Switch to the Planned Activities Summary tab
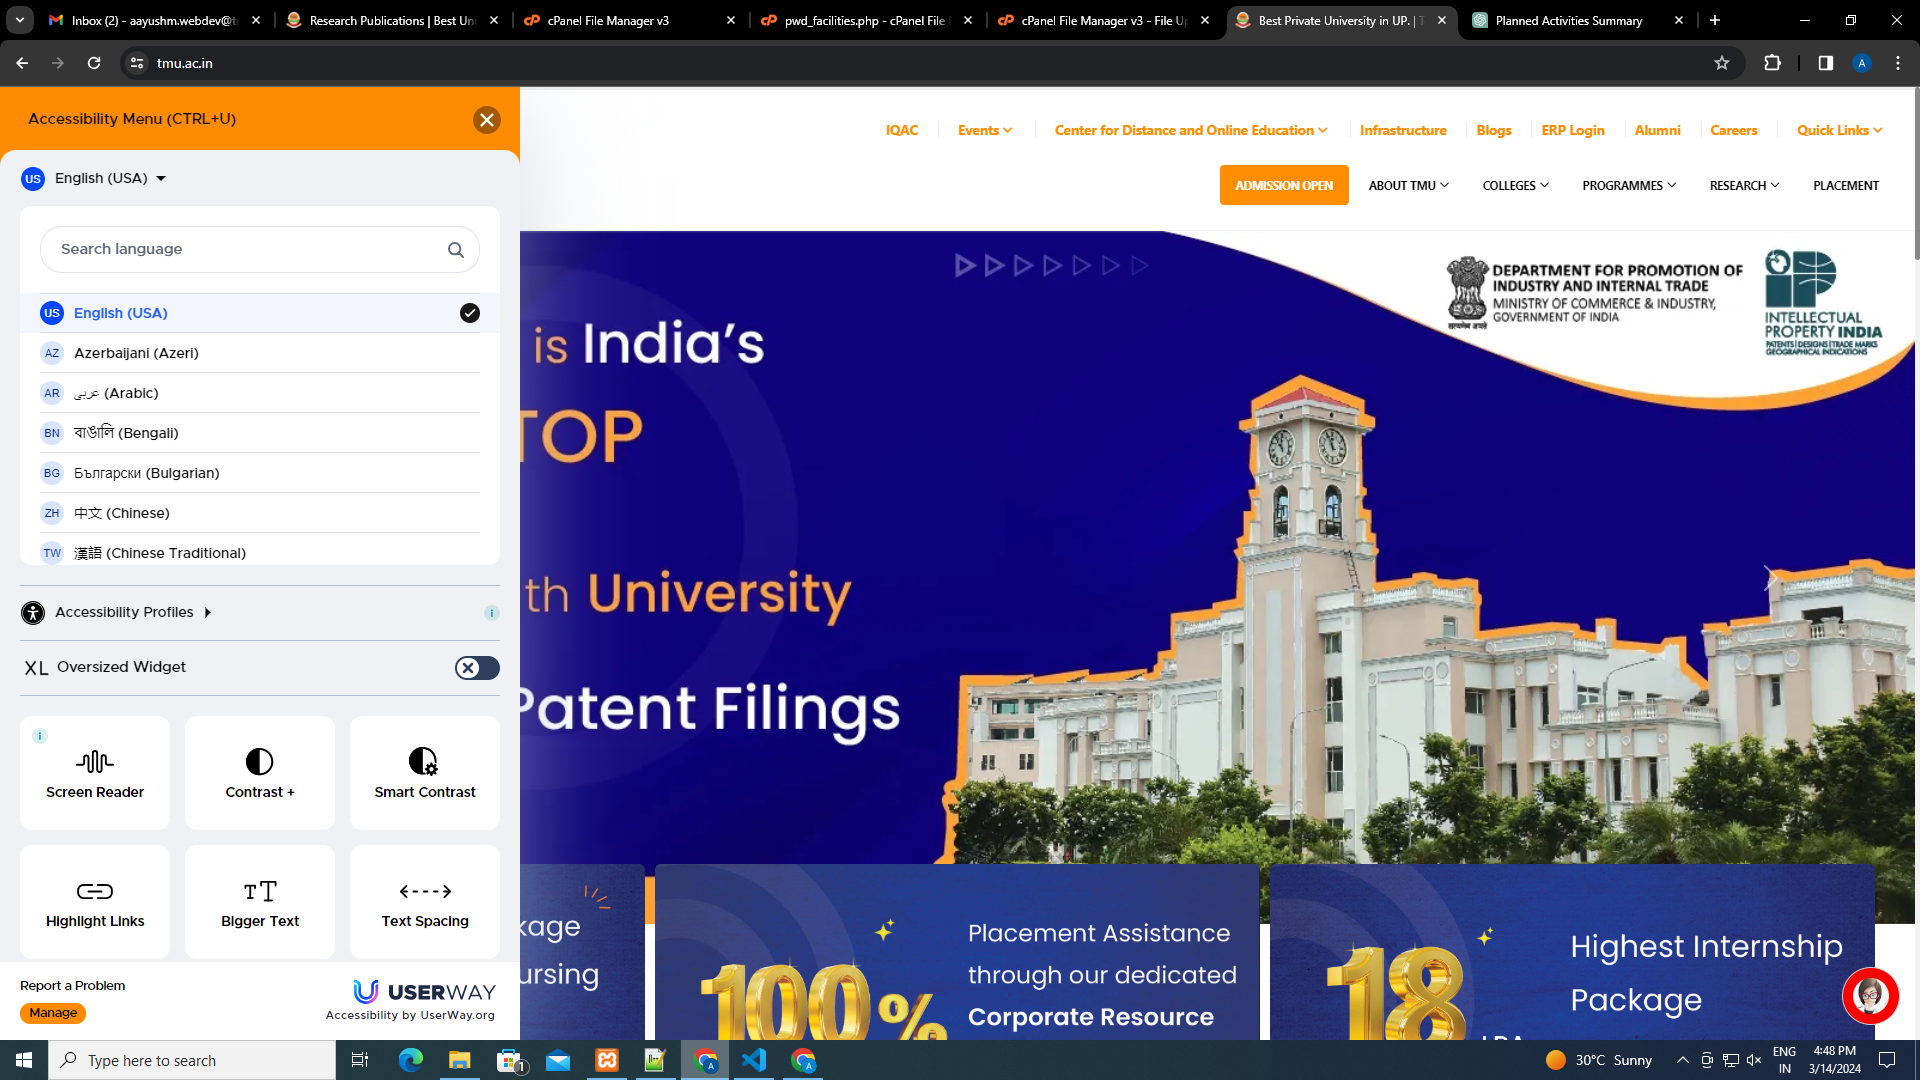 pyautogui.click(x=1568, y=20)
